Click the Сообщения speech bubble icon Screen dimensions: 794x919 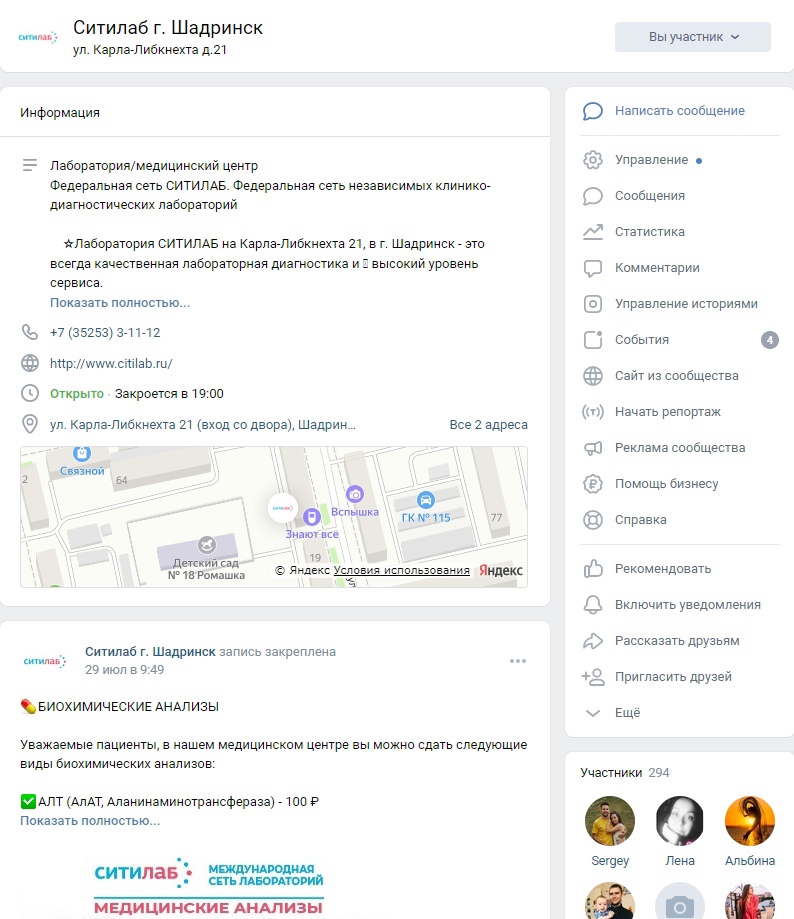(x=592, y=196)
